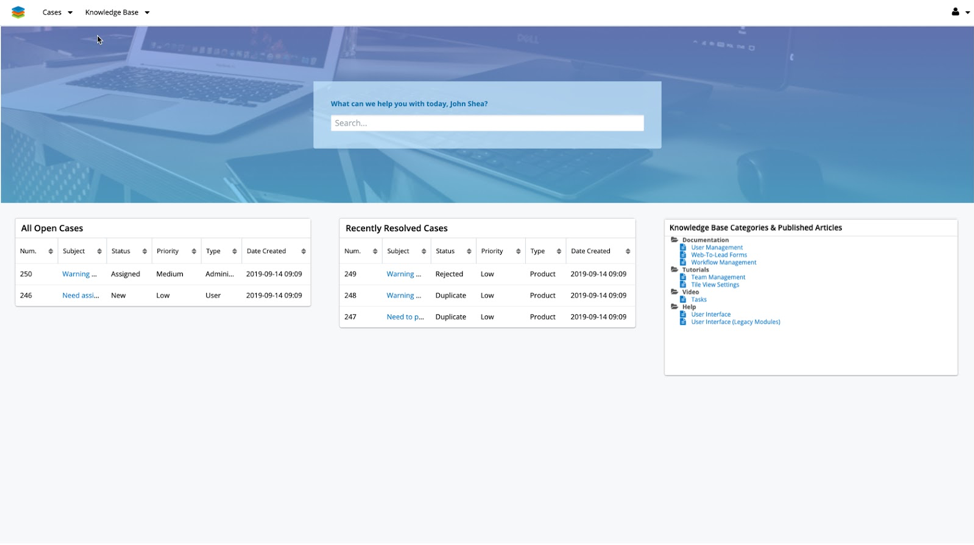The image size is (974, 545).
Task: Open the User Interface (Legacy Modules) article
Action: pos(735,322)
